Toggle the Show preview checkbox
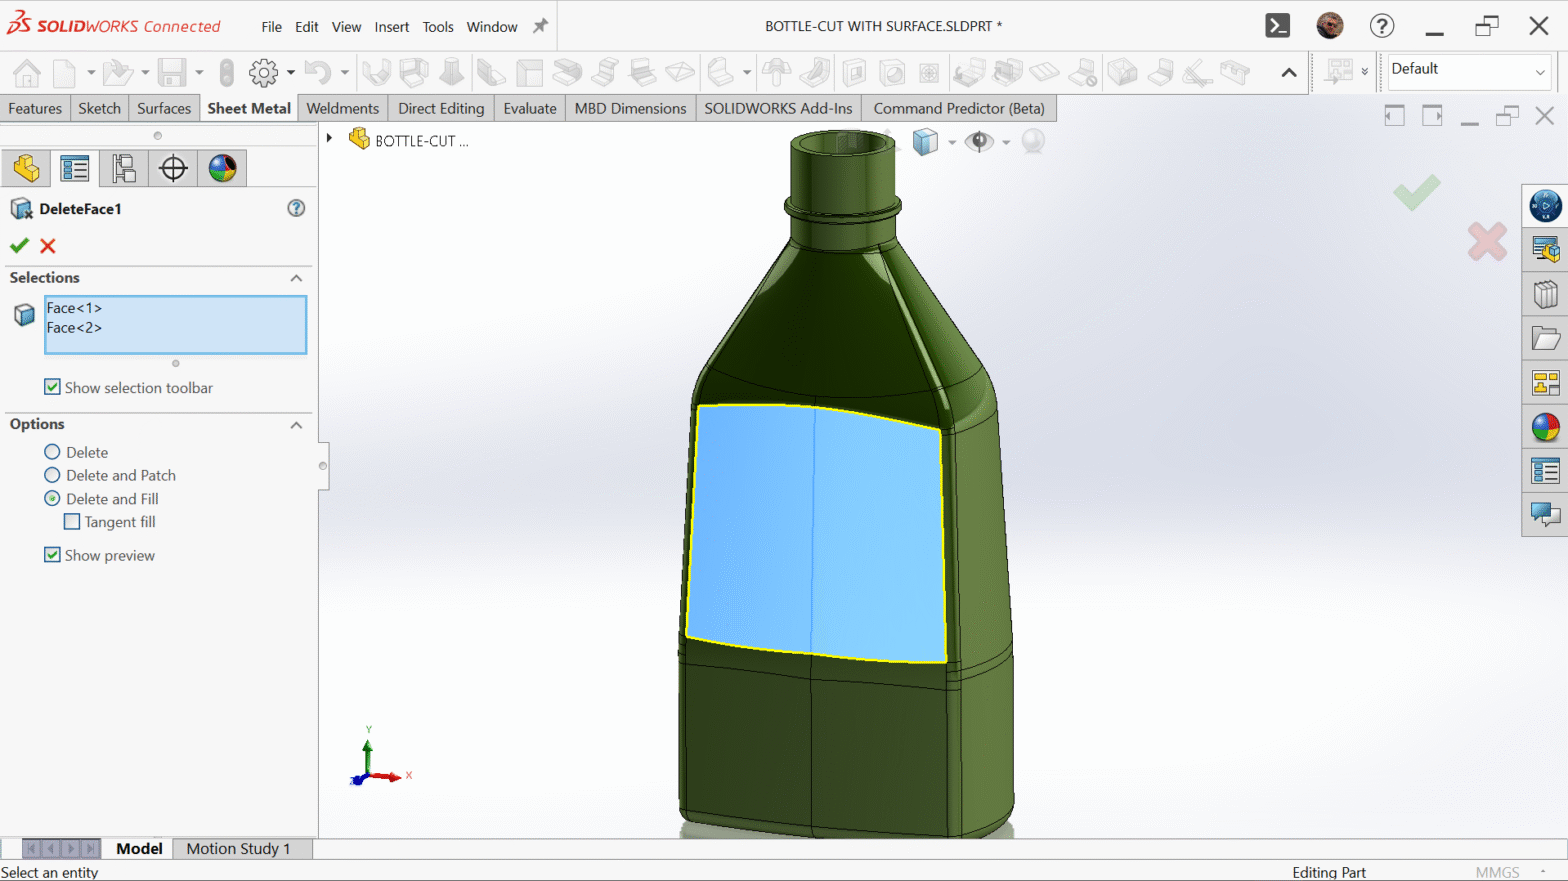 click(x=53, y=554)
